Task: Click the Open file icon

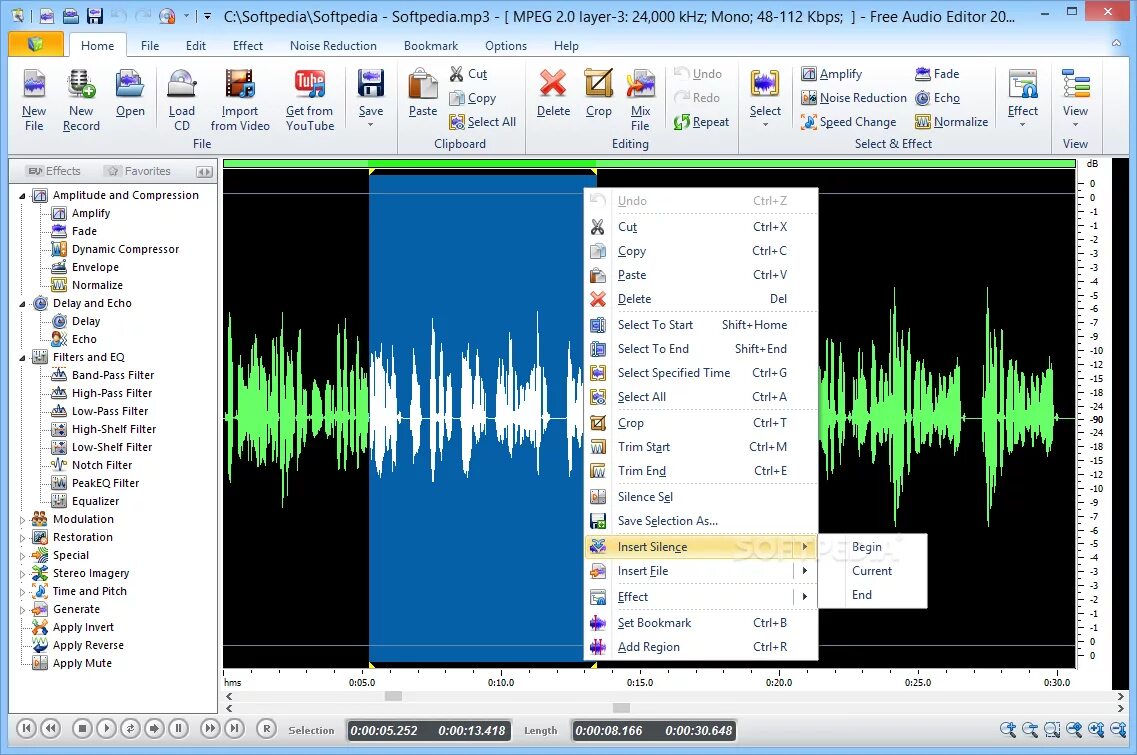Action: [130, 93]
